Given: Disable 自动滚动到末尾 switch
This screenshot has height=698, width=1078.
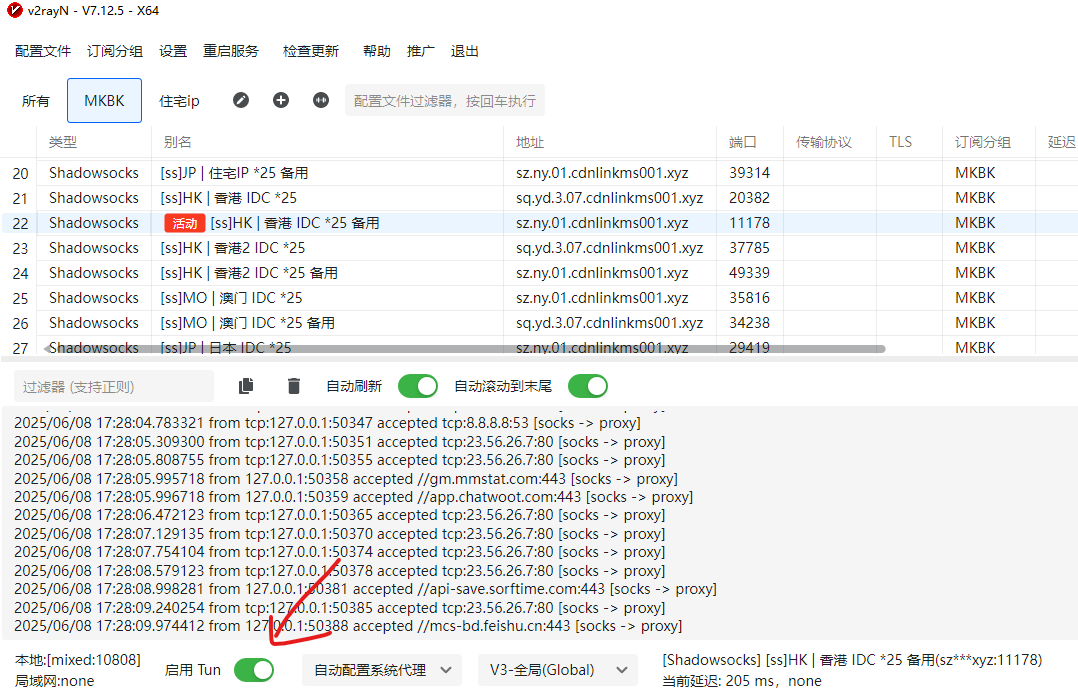Looking at the screenshot, I should pos(587,385).
